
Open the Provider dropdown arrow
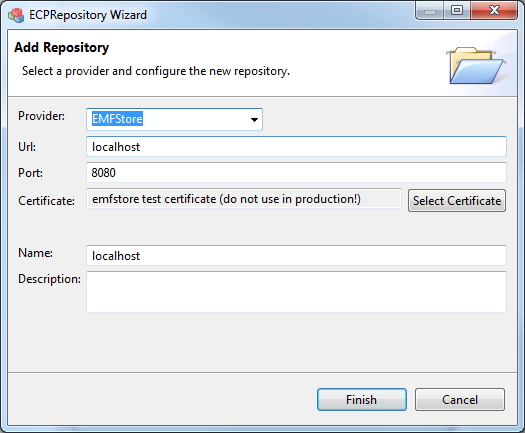(x=254, y=120)
